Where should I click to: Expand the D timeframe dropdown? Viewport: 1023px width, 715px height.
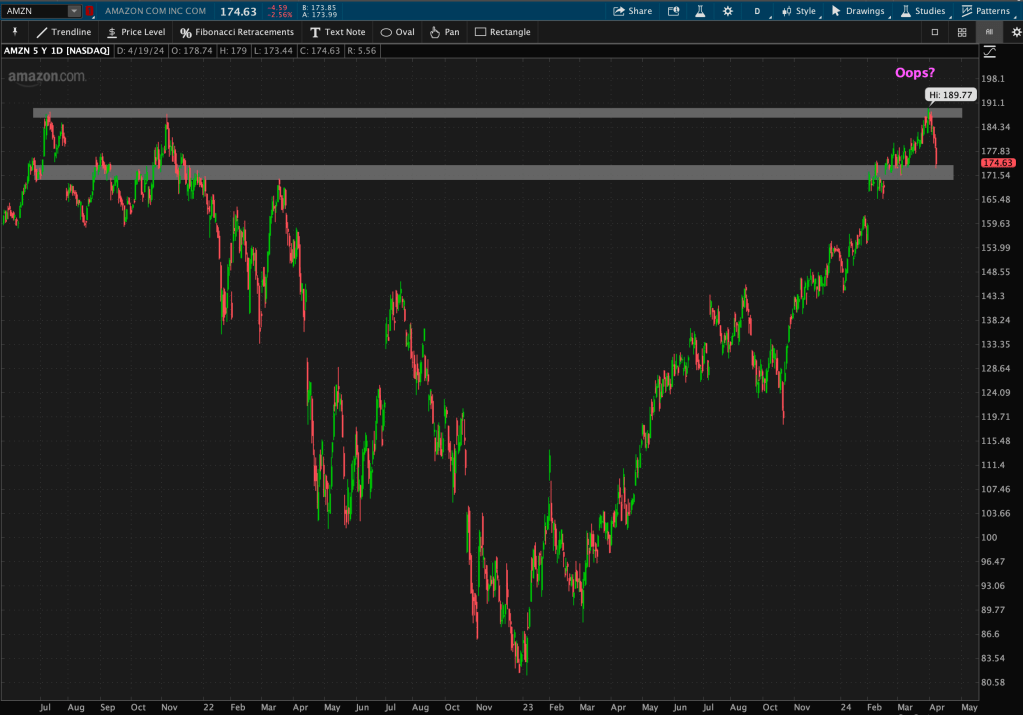[x=757, y=11]
